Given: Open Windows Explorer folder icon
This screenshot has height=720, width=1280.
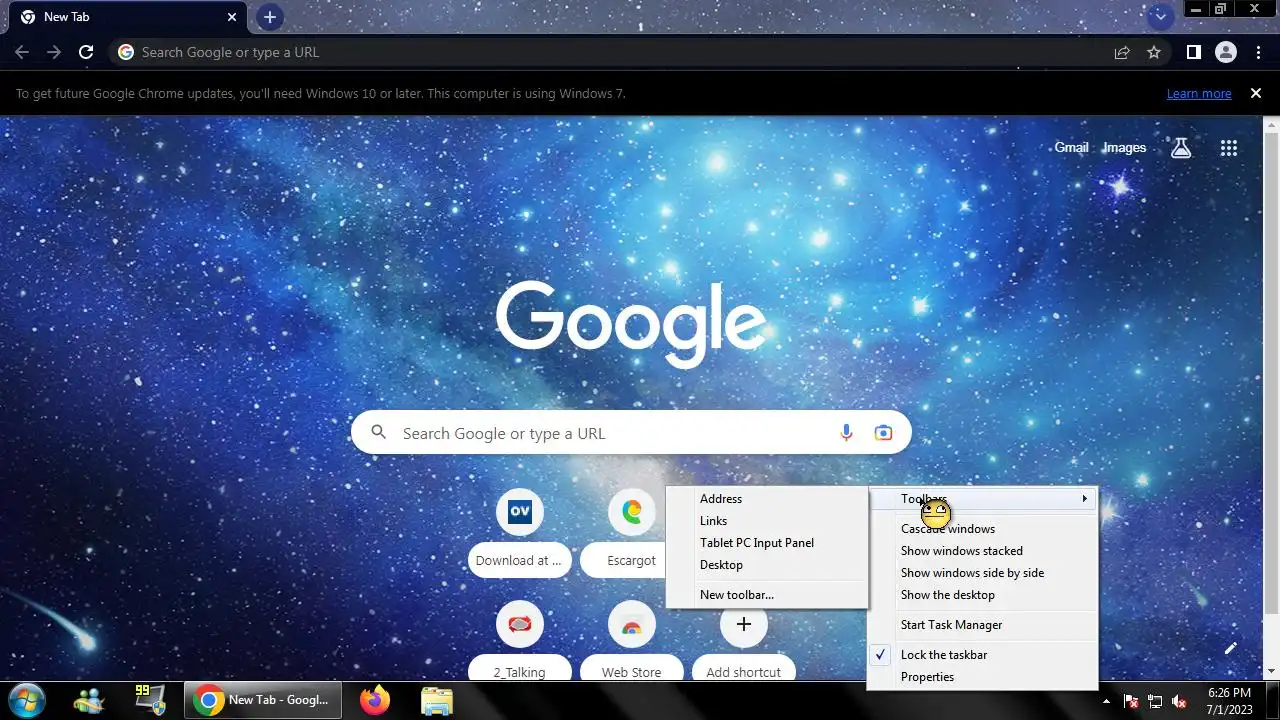Looking at the screenshot, I should (436, 700).
